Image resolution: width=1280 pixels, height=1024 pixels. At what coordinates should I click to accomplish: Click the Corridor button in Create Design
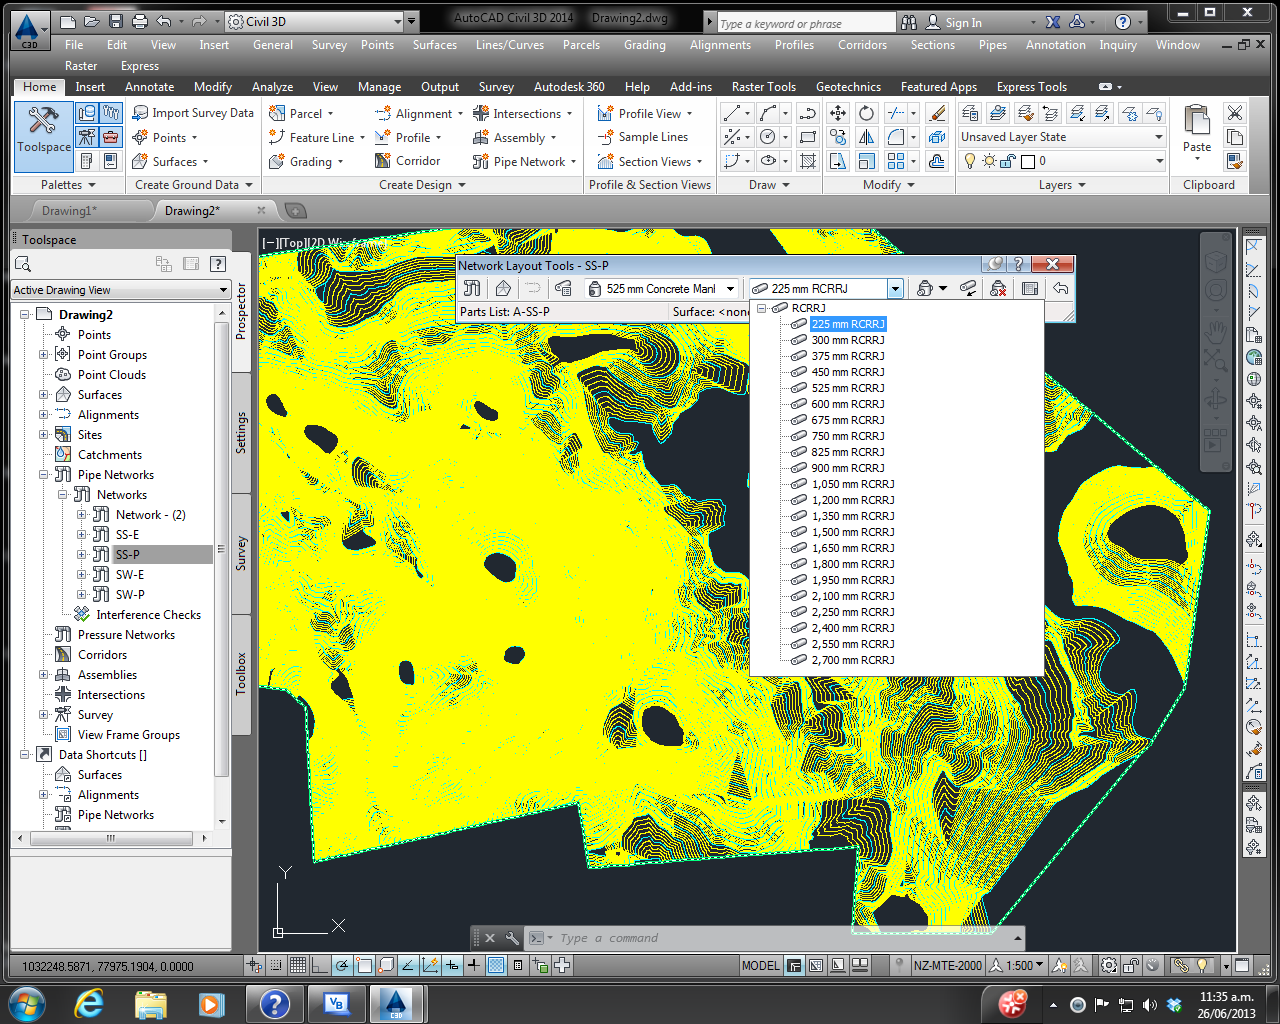[408, 161]
